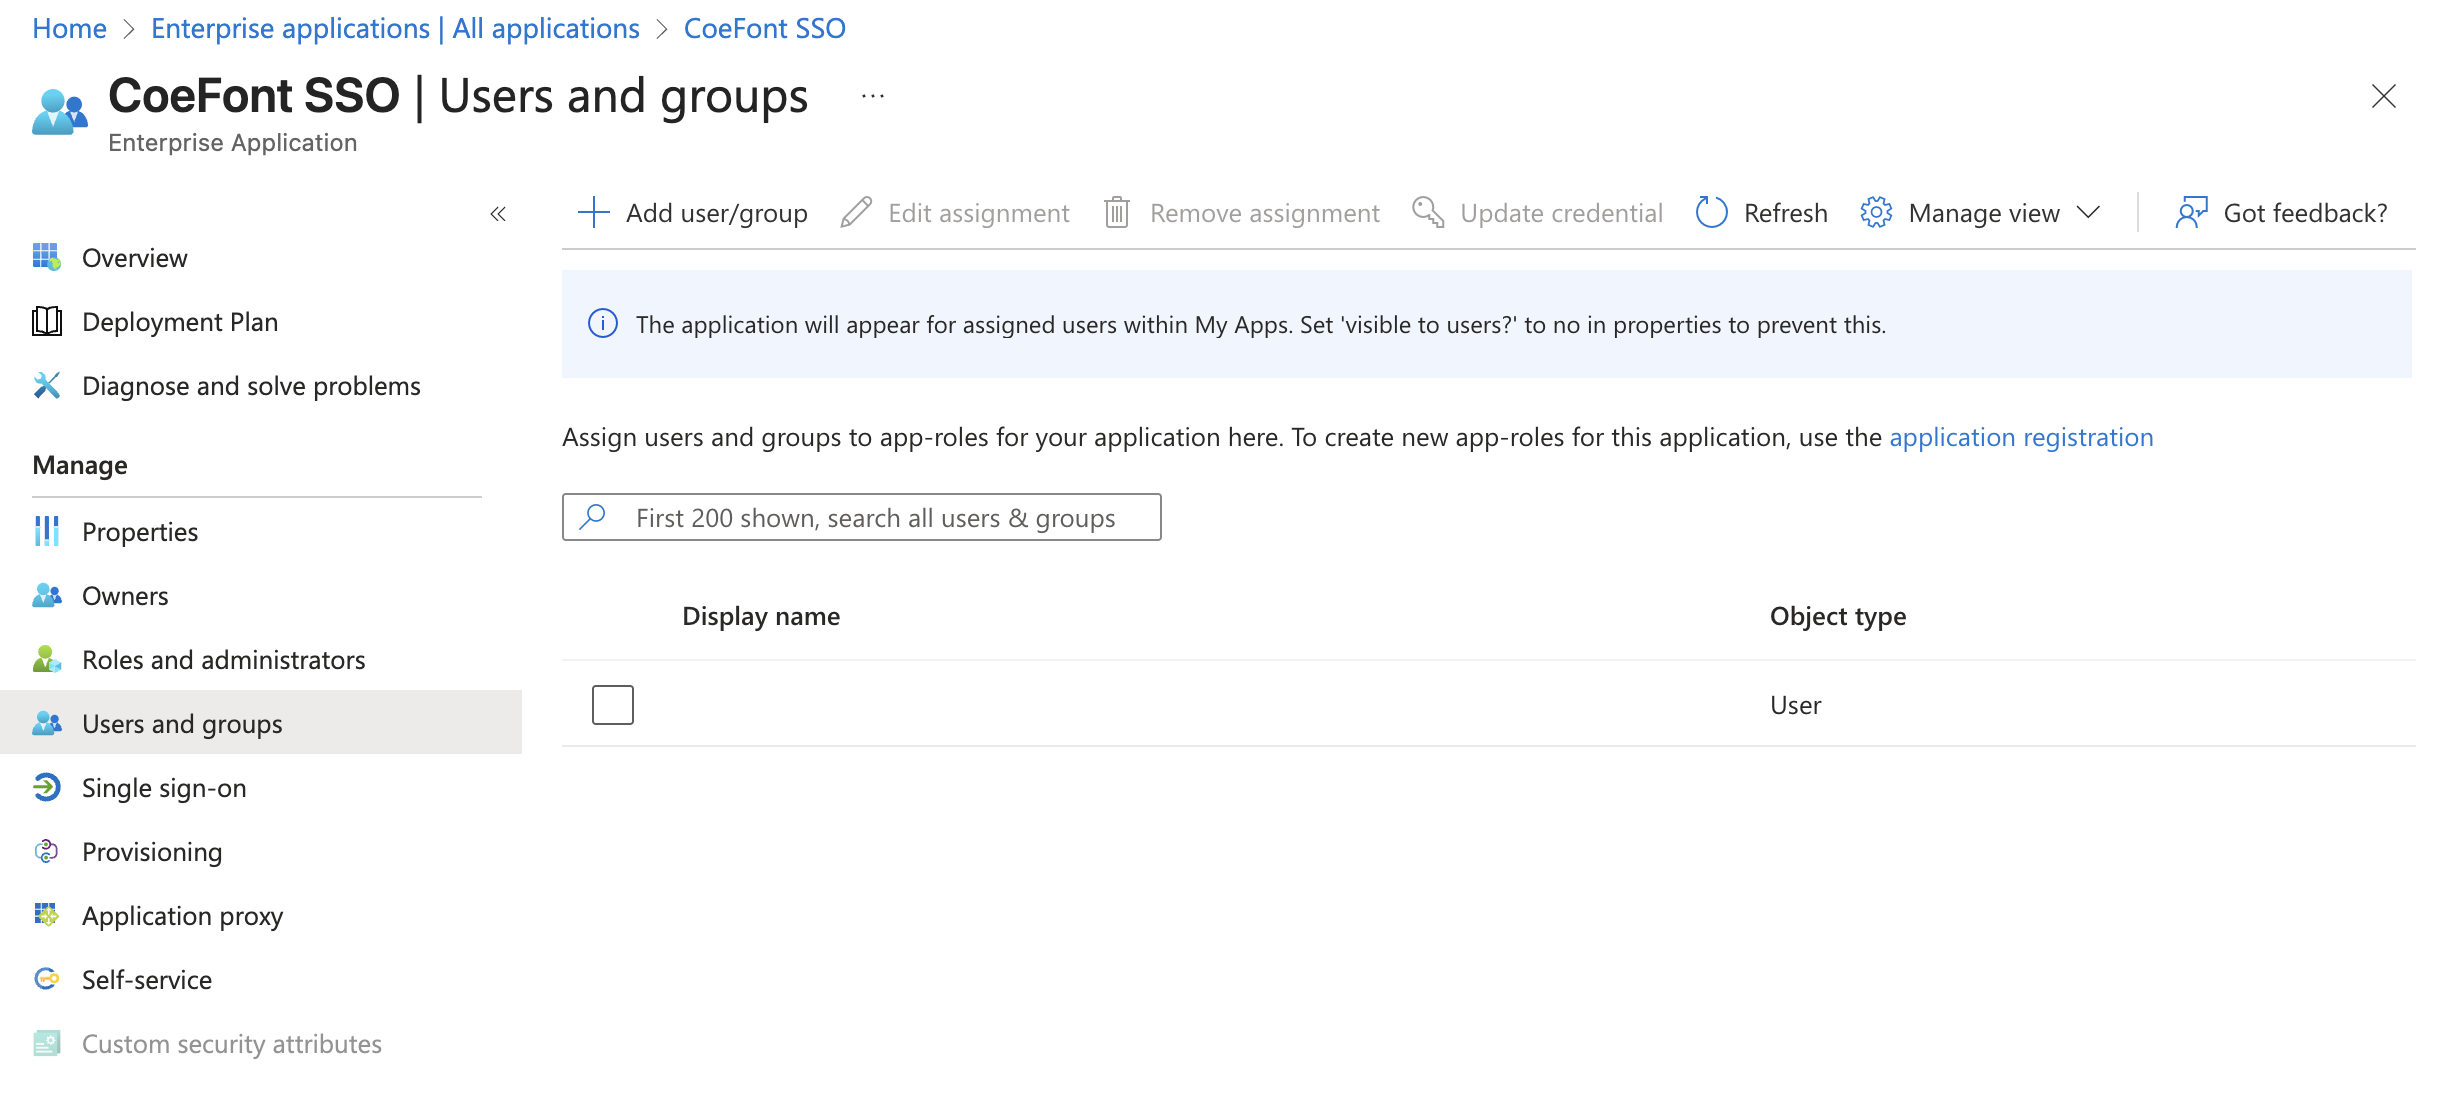Open the Application proxy page
Screen dimensions: 2442x1102
[183, 916]
